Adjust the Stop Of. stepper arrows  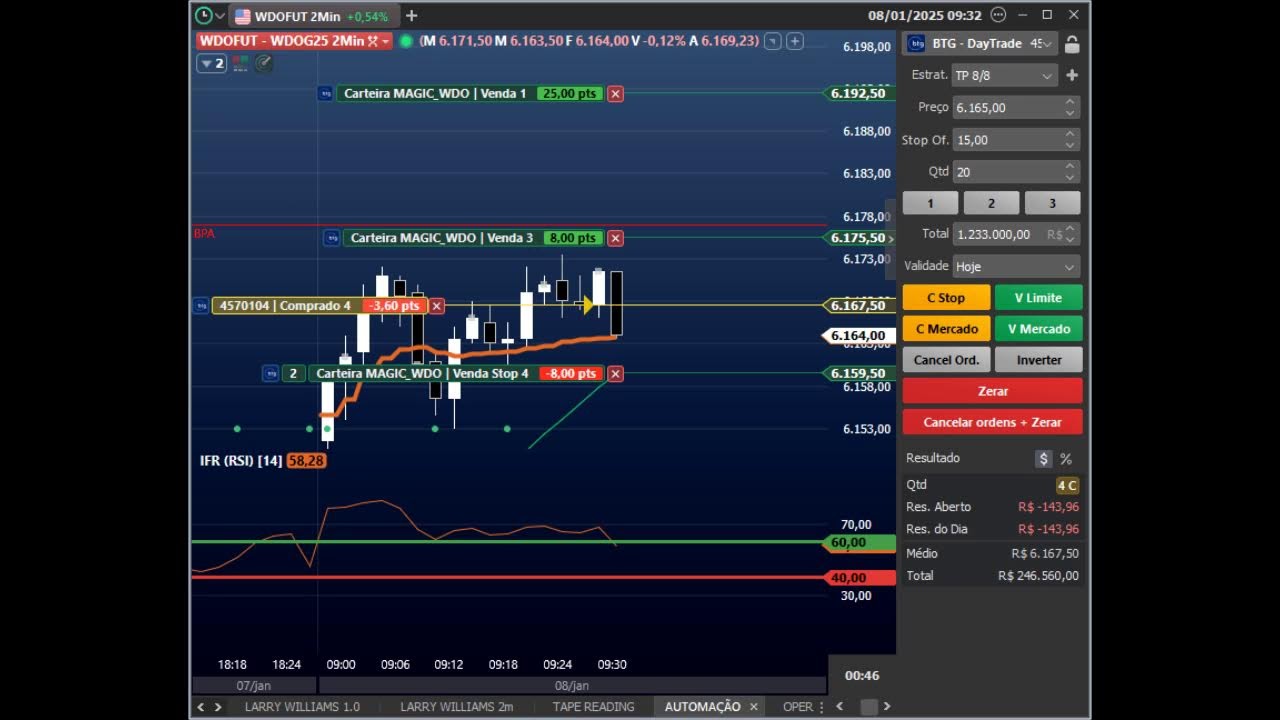pyautogui.click(x=1070, y=140)
